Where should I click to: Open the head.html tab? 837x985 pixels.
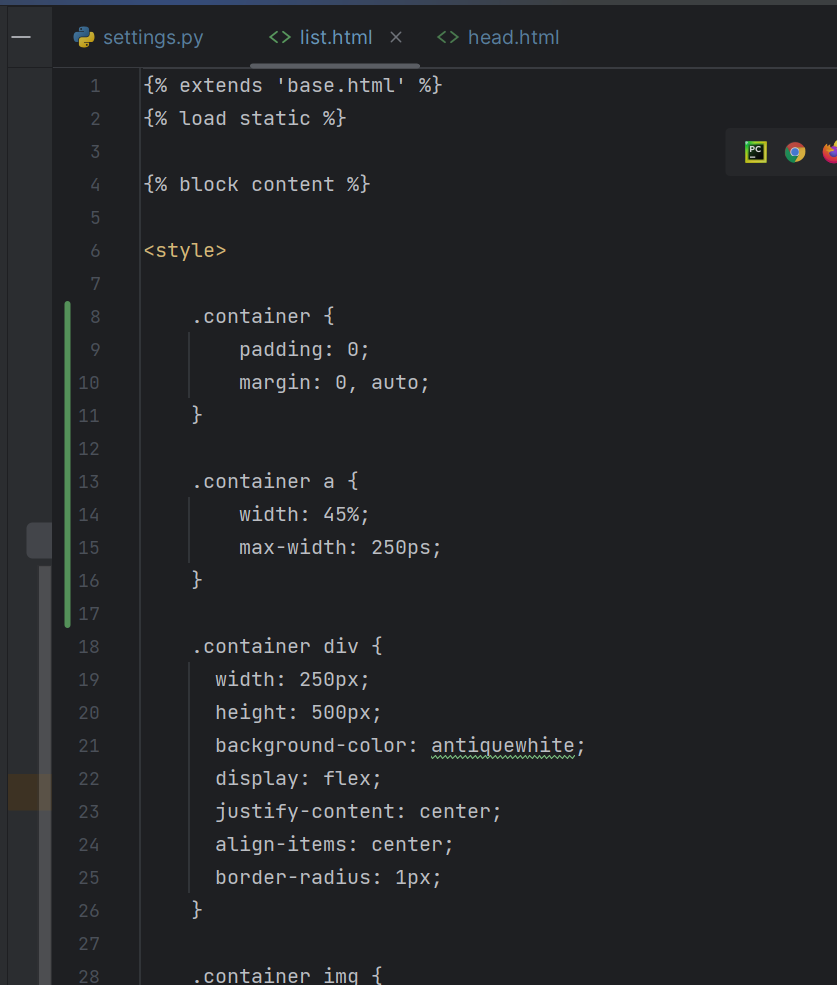[x=498, y=38]
